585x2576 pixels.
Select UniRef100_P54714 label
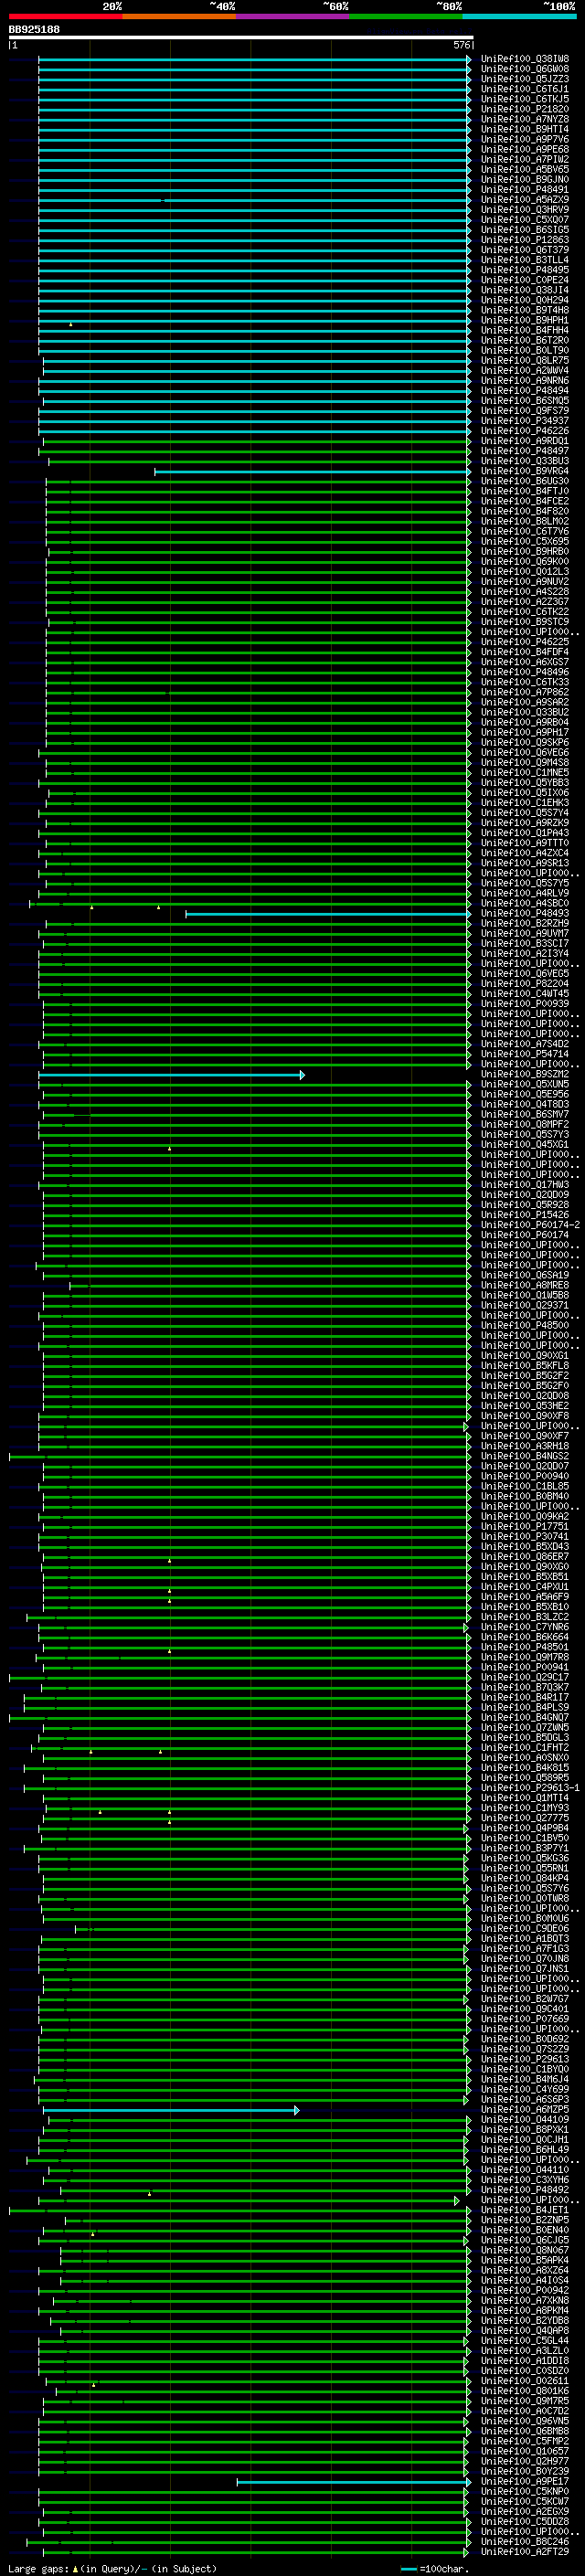tap(524, 1054)
